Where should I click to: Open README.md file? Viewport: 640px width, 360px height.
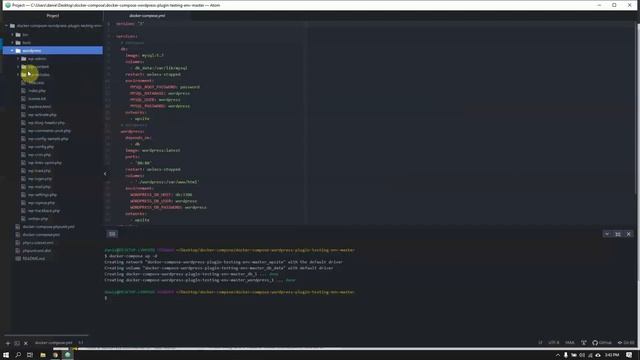point(33,258)
